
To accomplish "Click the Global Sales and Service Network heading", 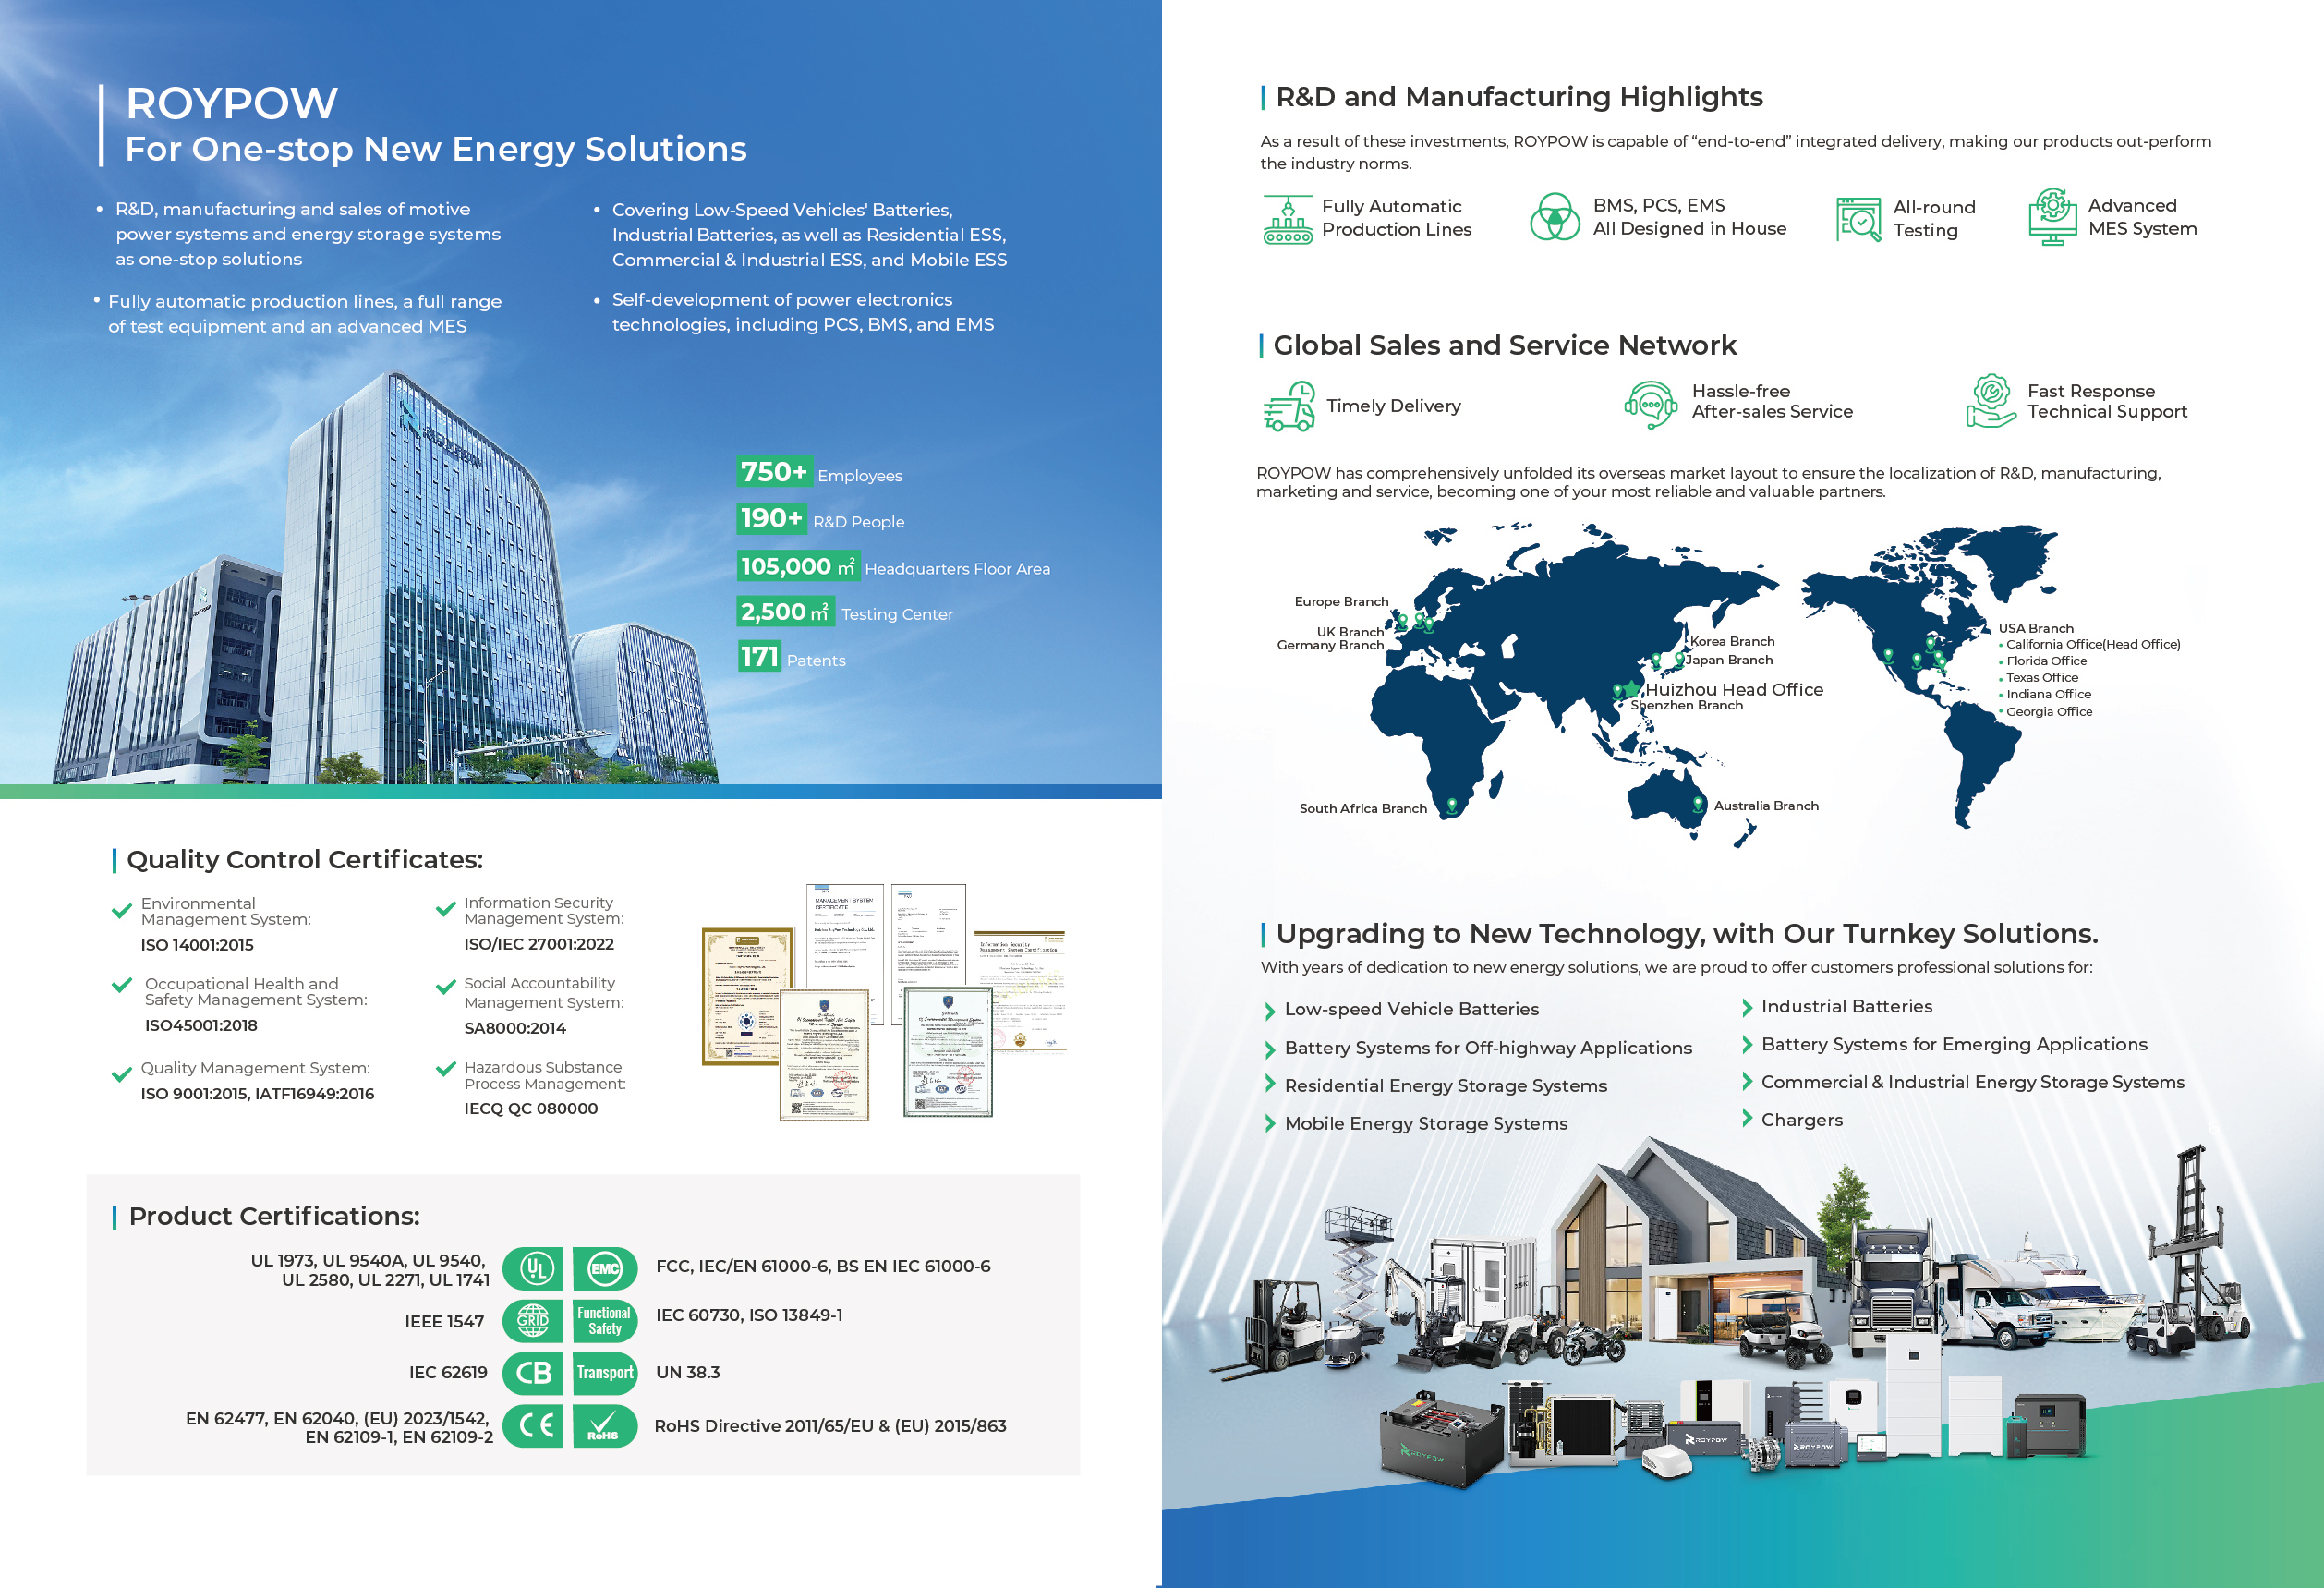I will [1505, 346].
